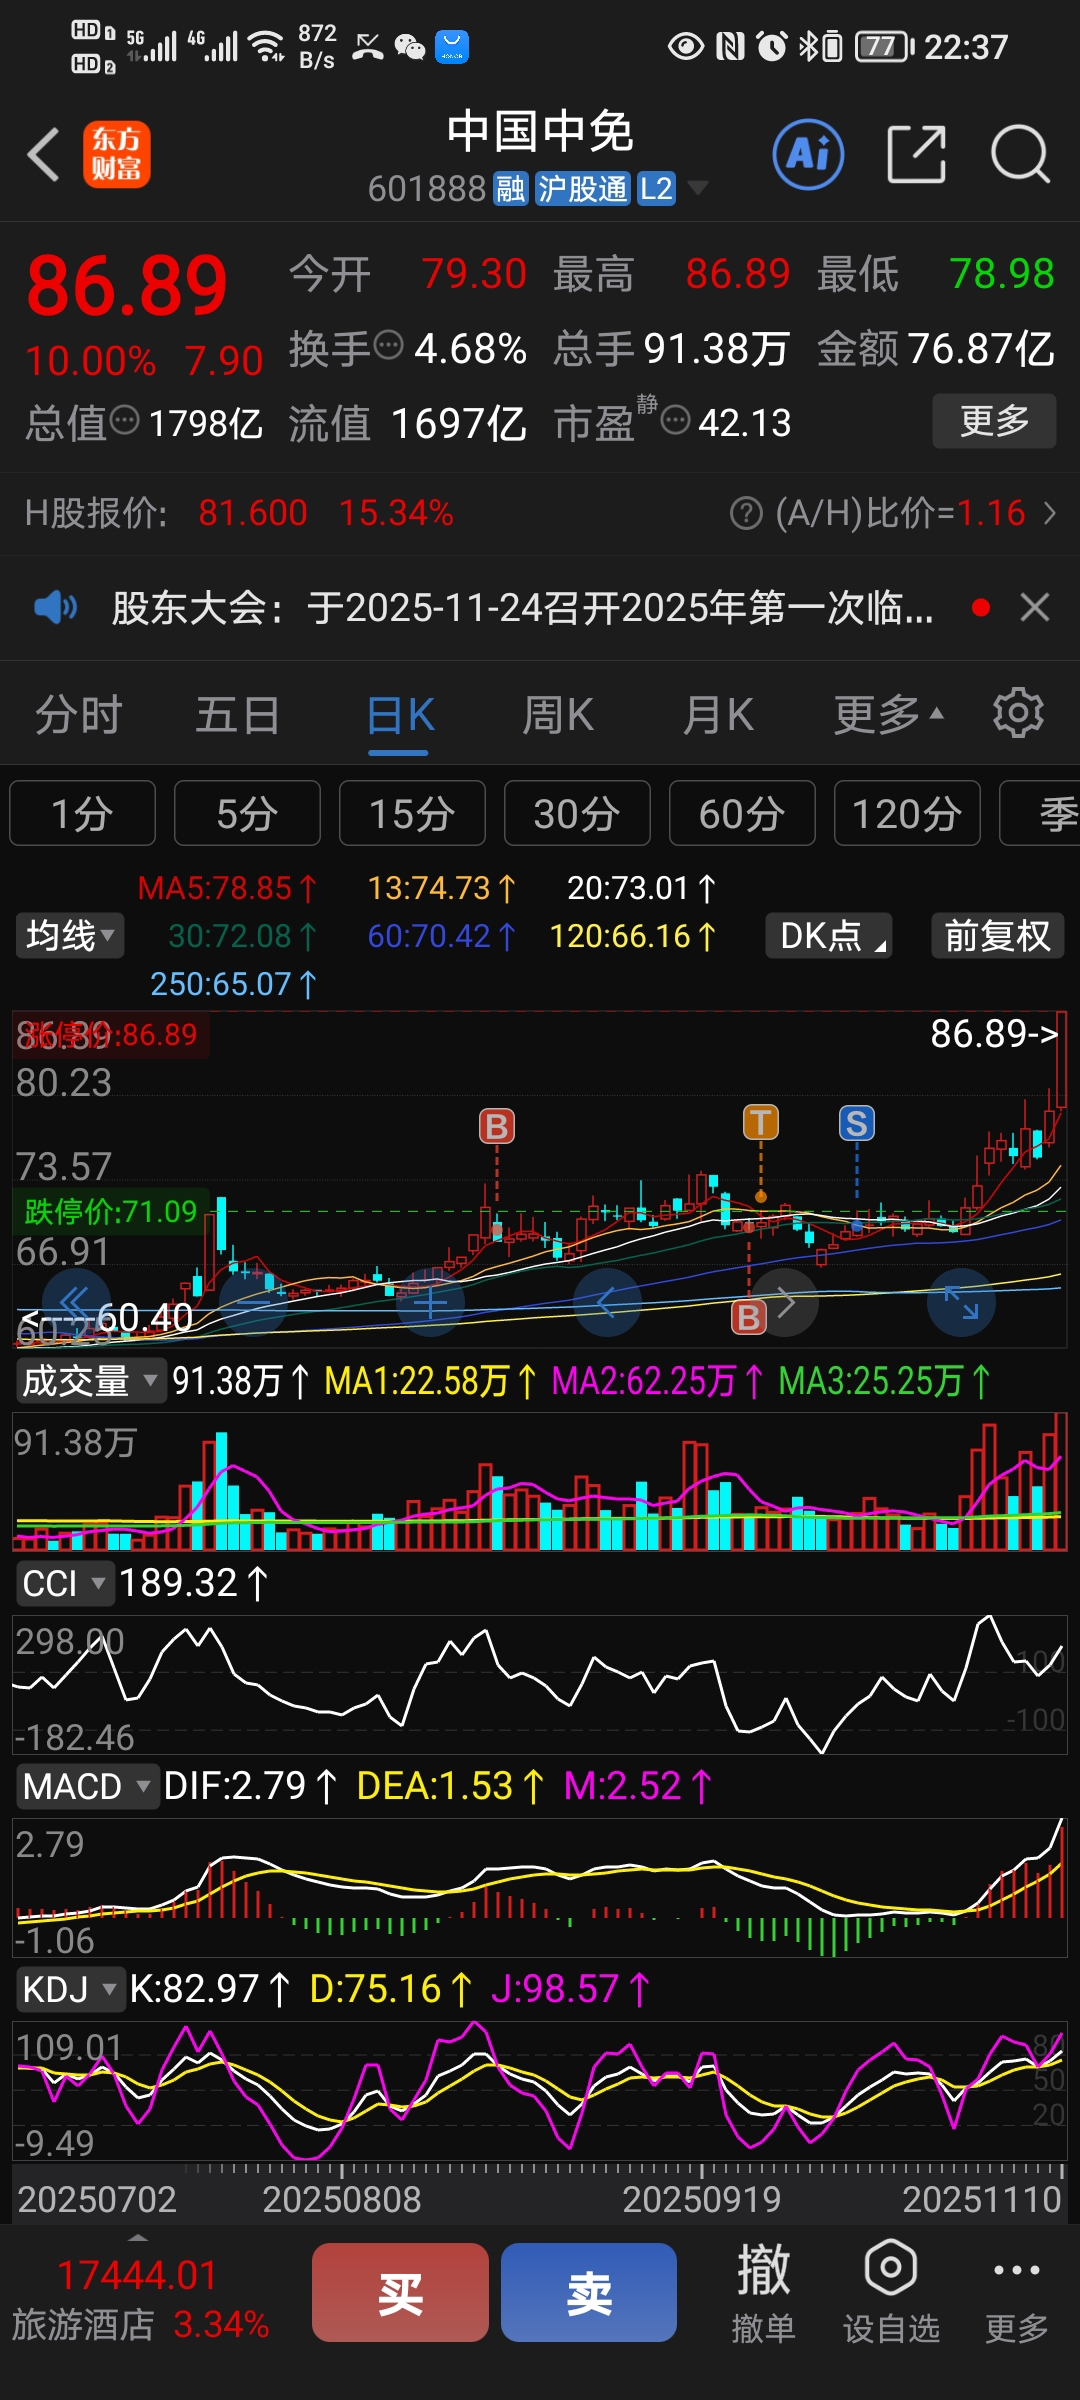
Task: Dismiss the 股东大会 notice banner
Action: click(1035, 607)
